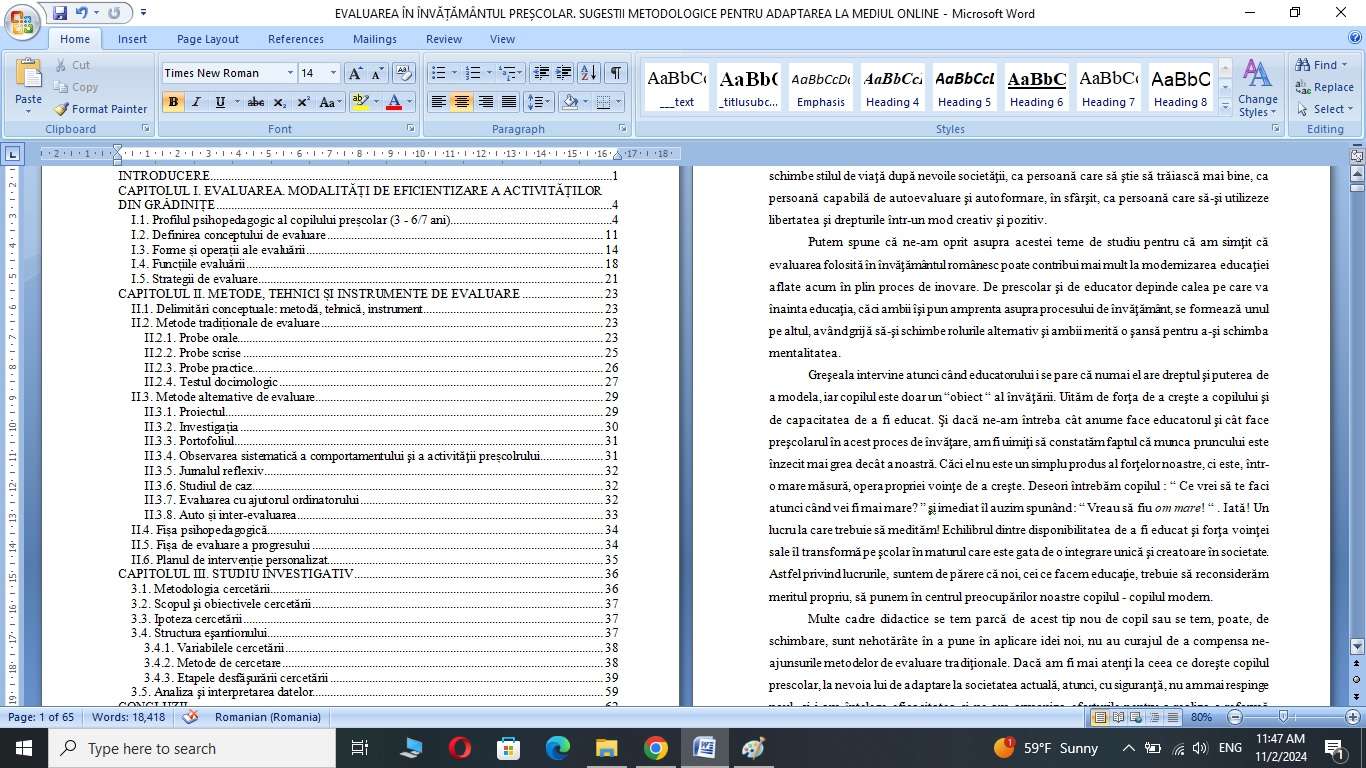
Task: Align text to the right
Action: tap(485, 102)
